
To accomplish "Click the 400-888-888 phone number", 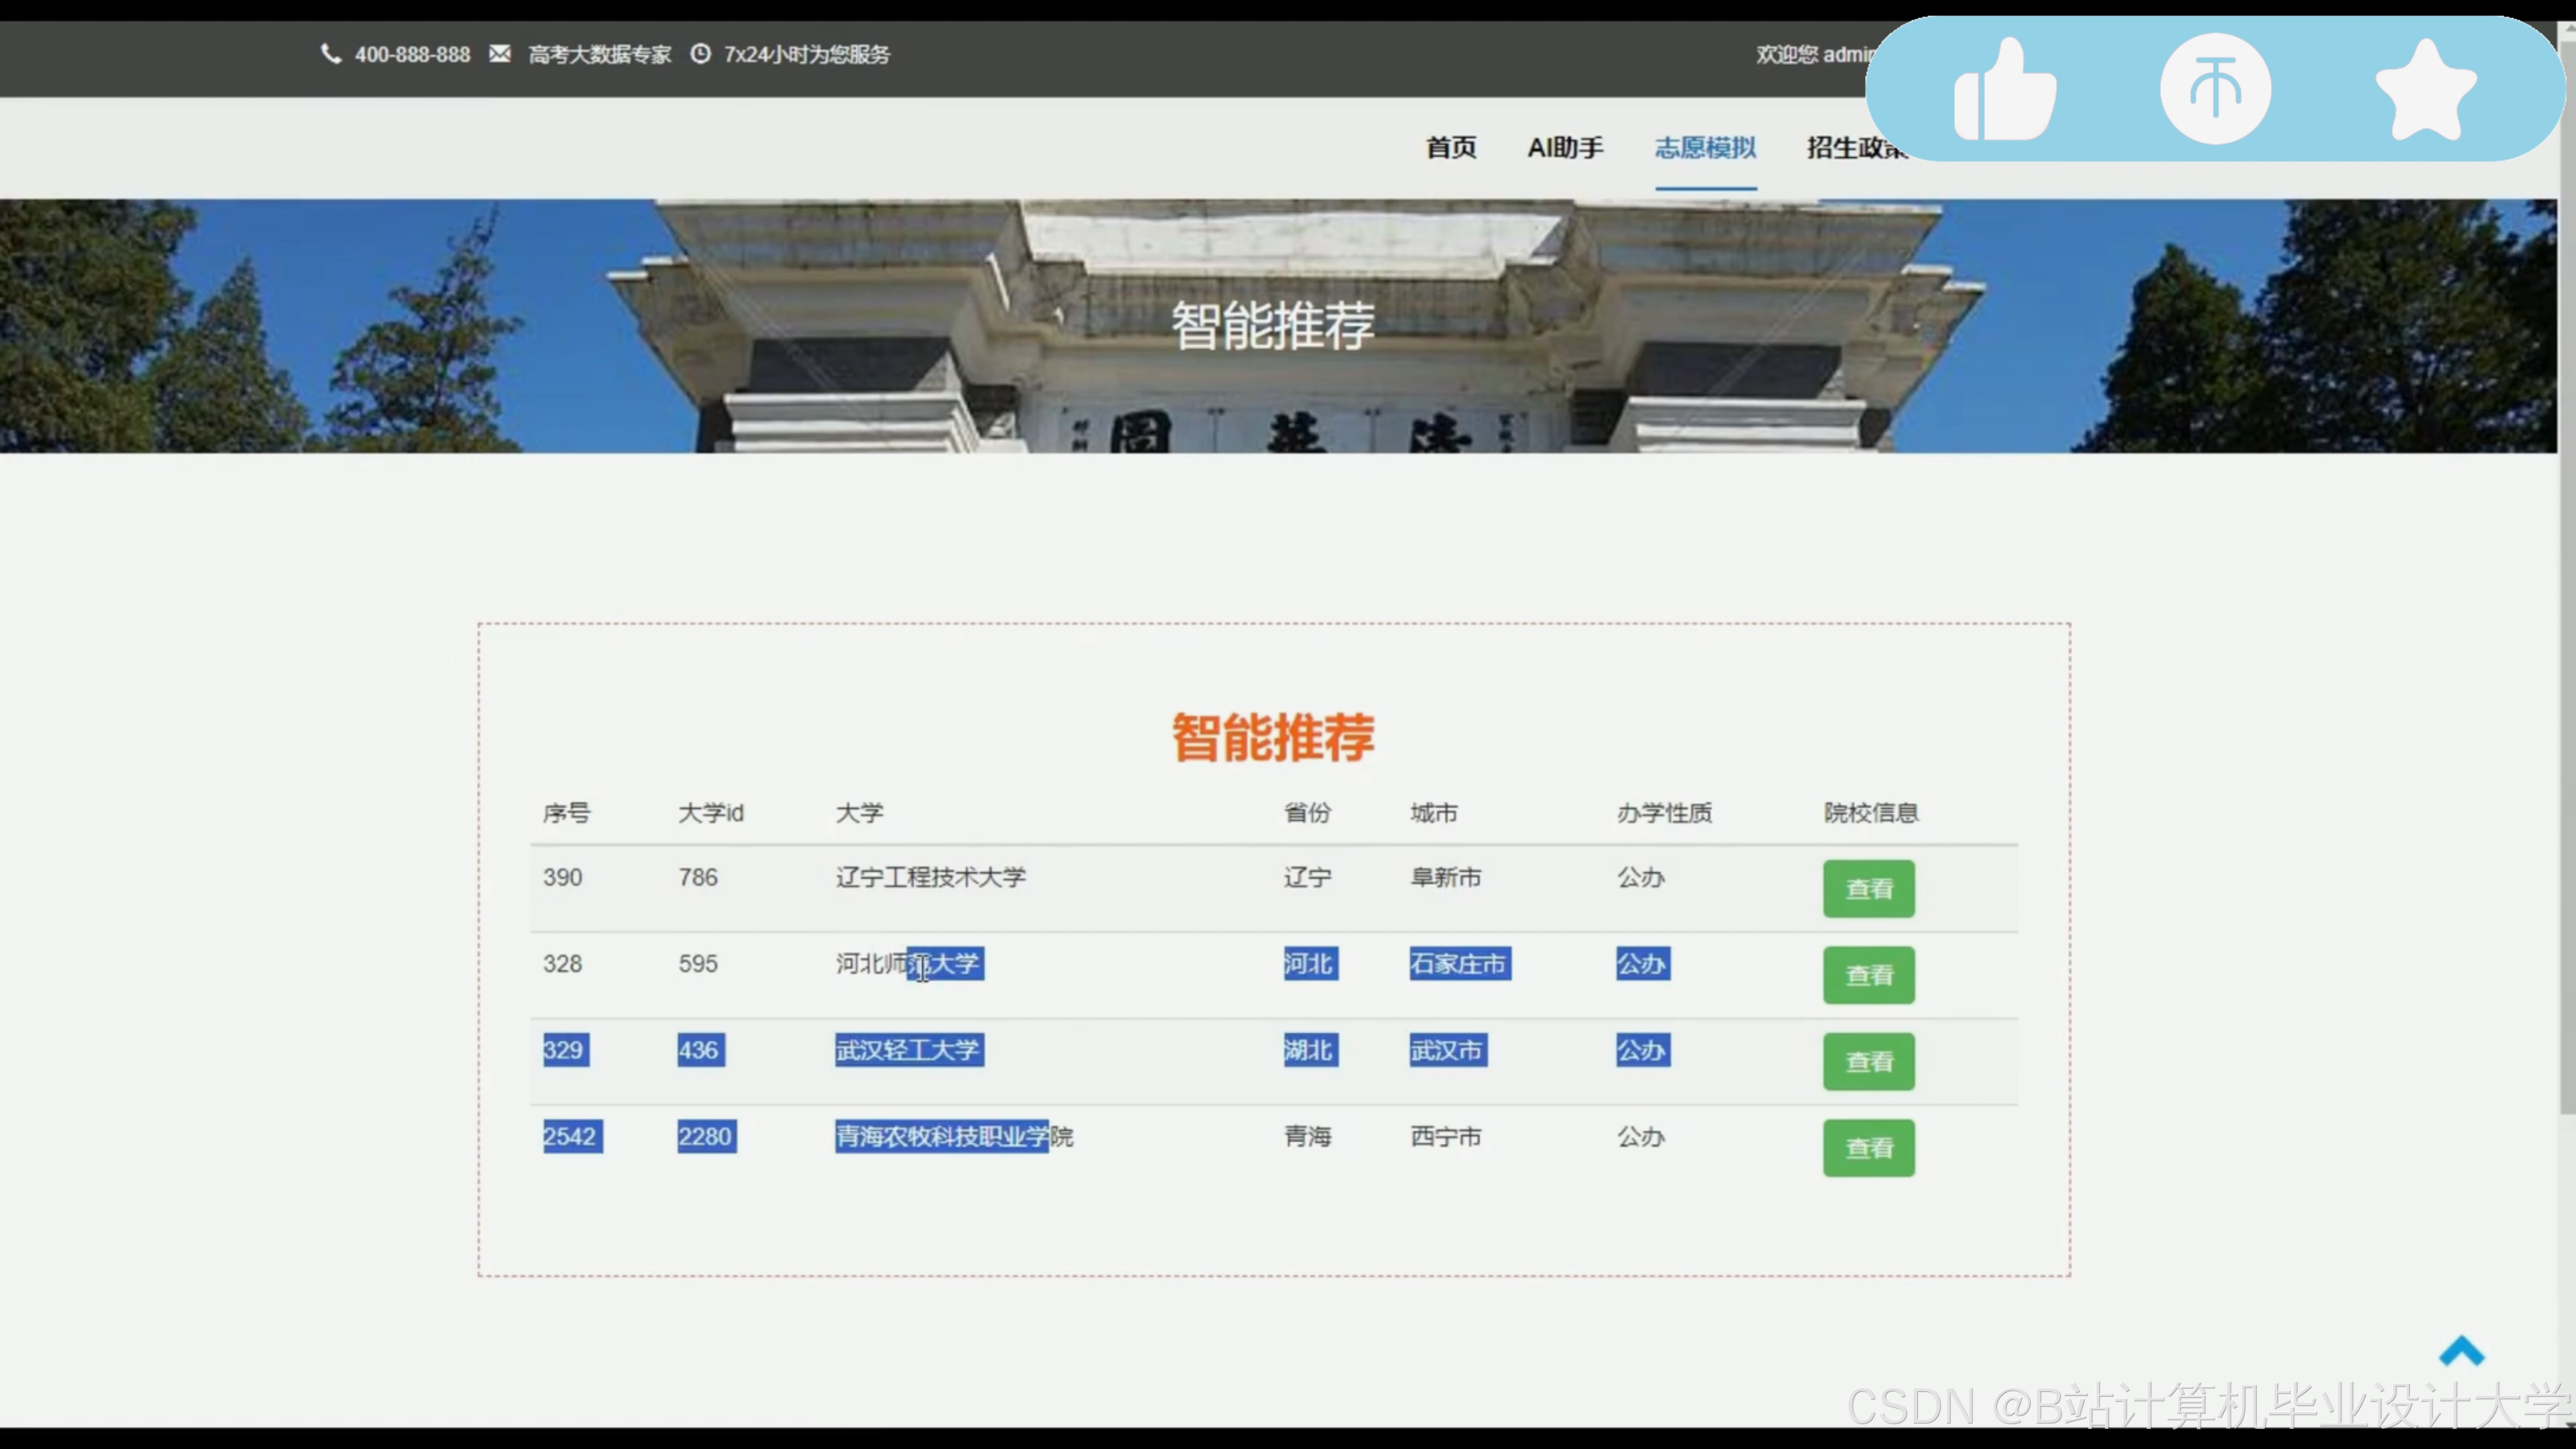I will tap(412, 55).
